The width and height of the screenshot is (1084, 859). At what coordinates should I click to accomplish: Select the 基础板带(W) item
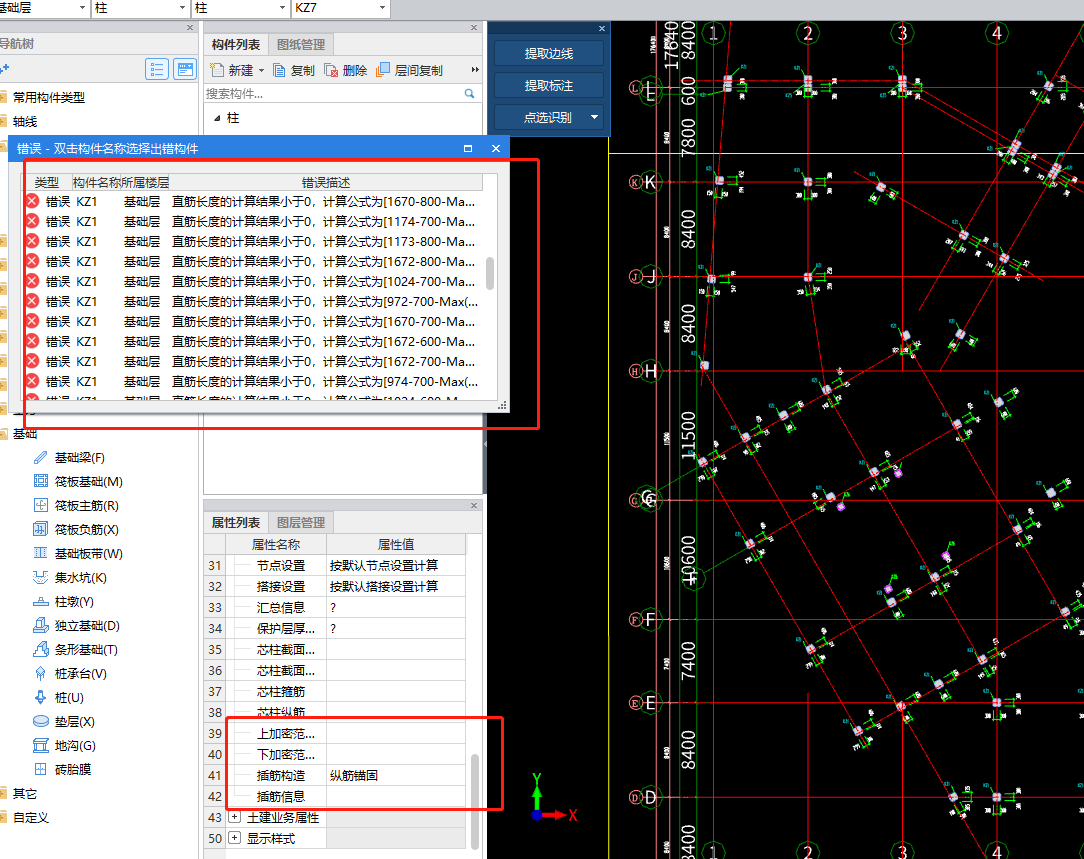coord(78,554)
